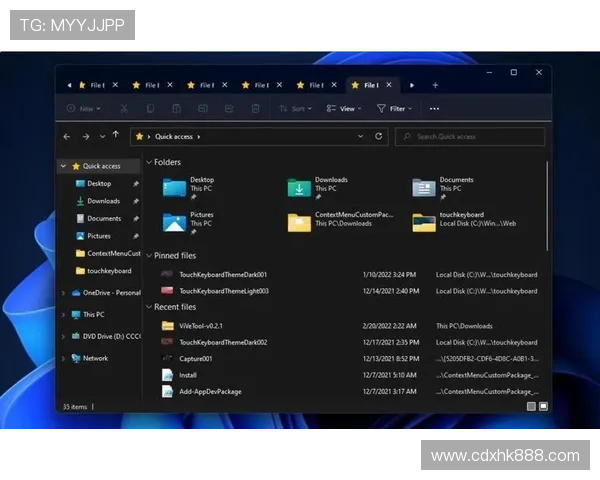Click the Quick access breadcrumb
The height and width of the screenshot is (480, 600).
point(174,137)
